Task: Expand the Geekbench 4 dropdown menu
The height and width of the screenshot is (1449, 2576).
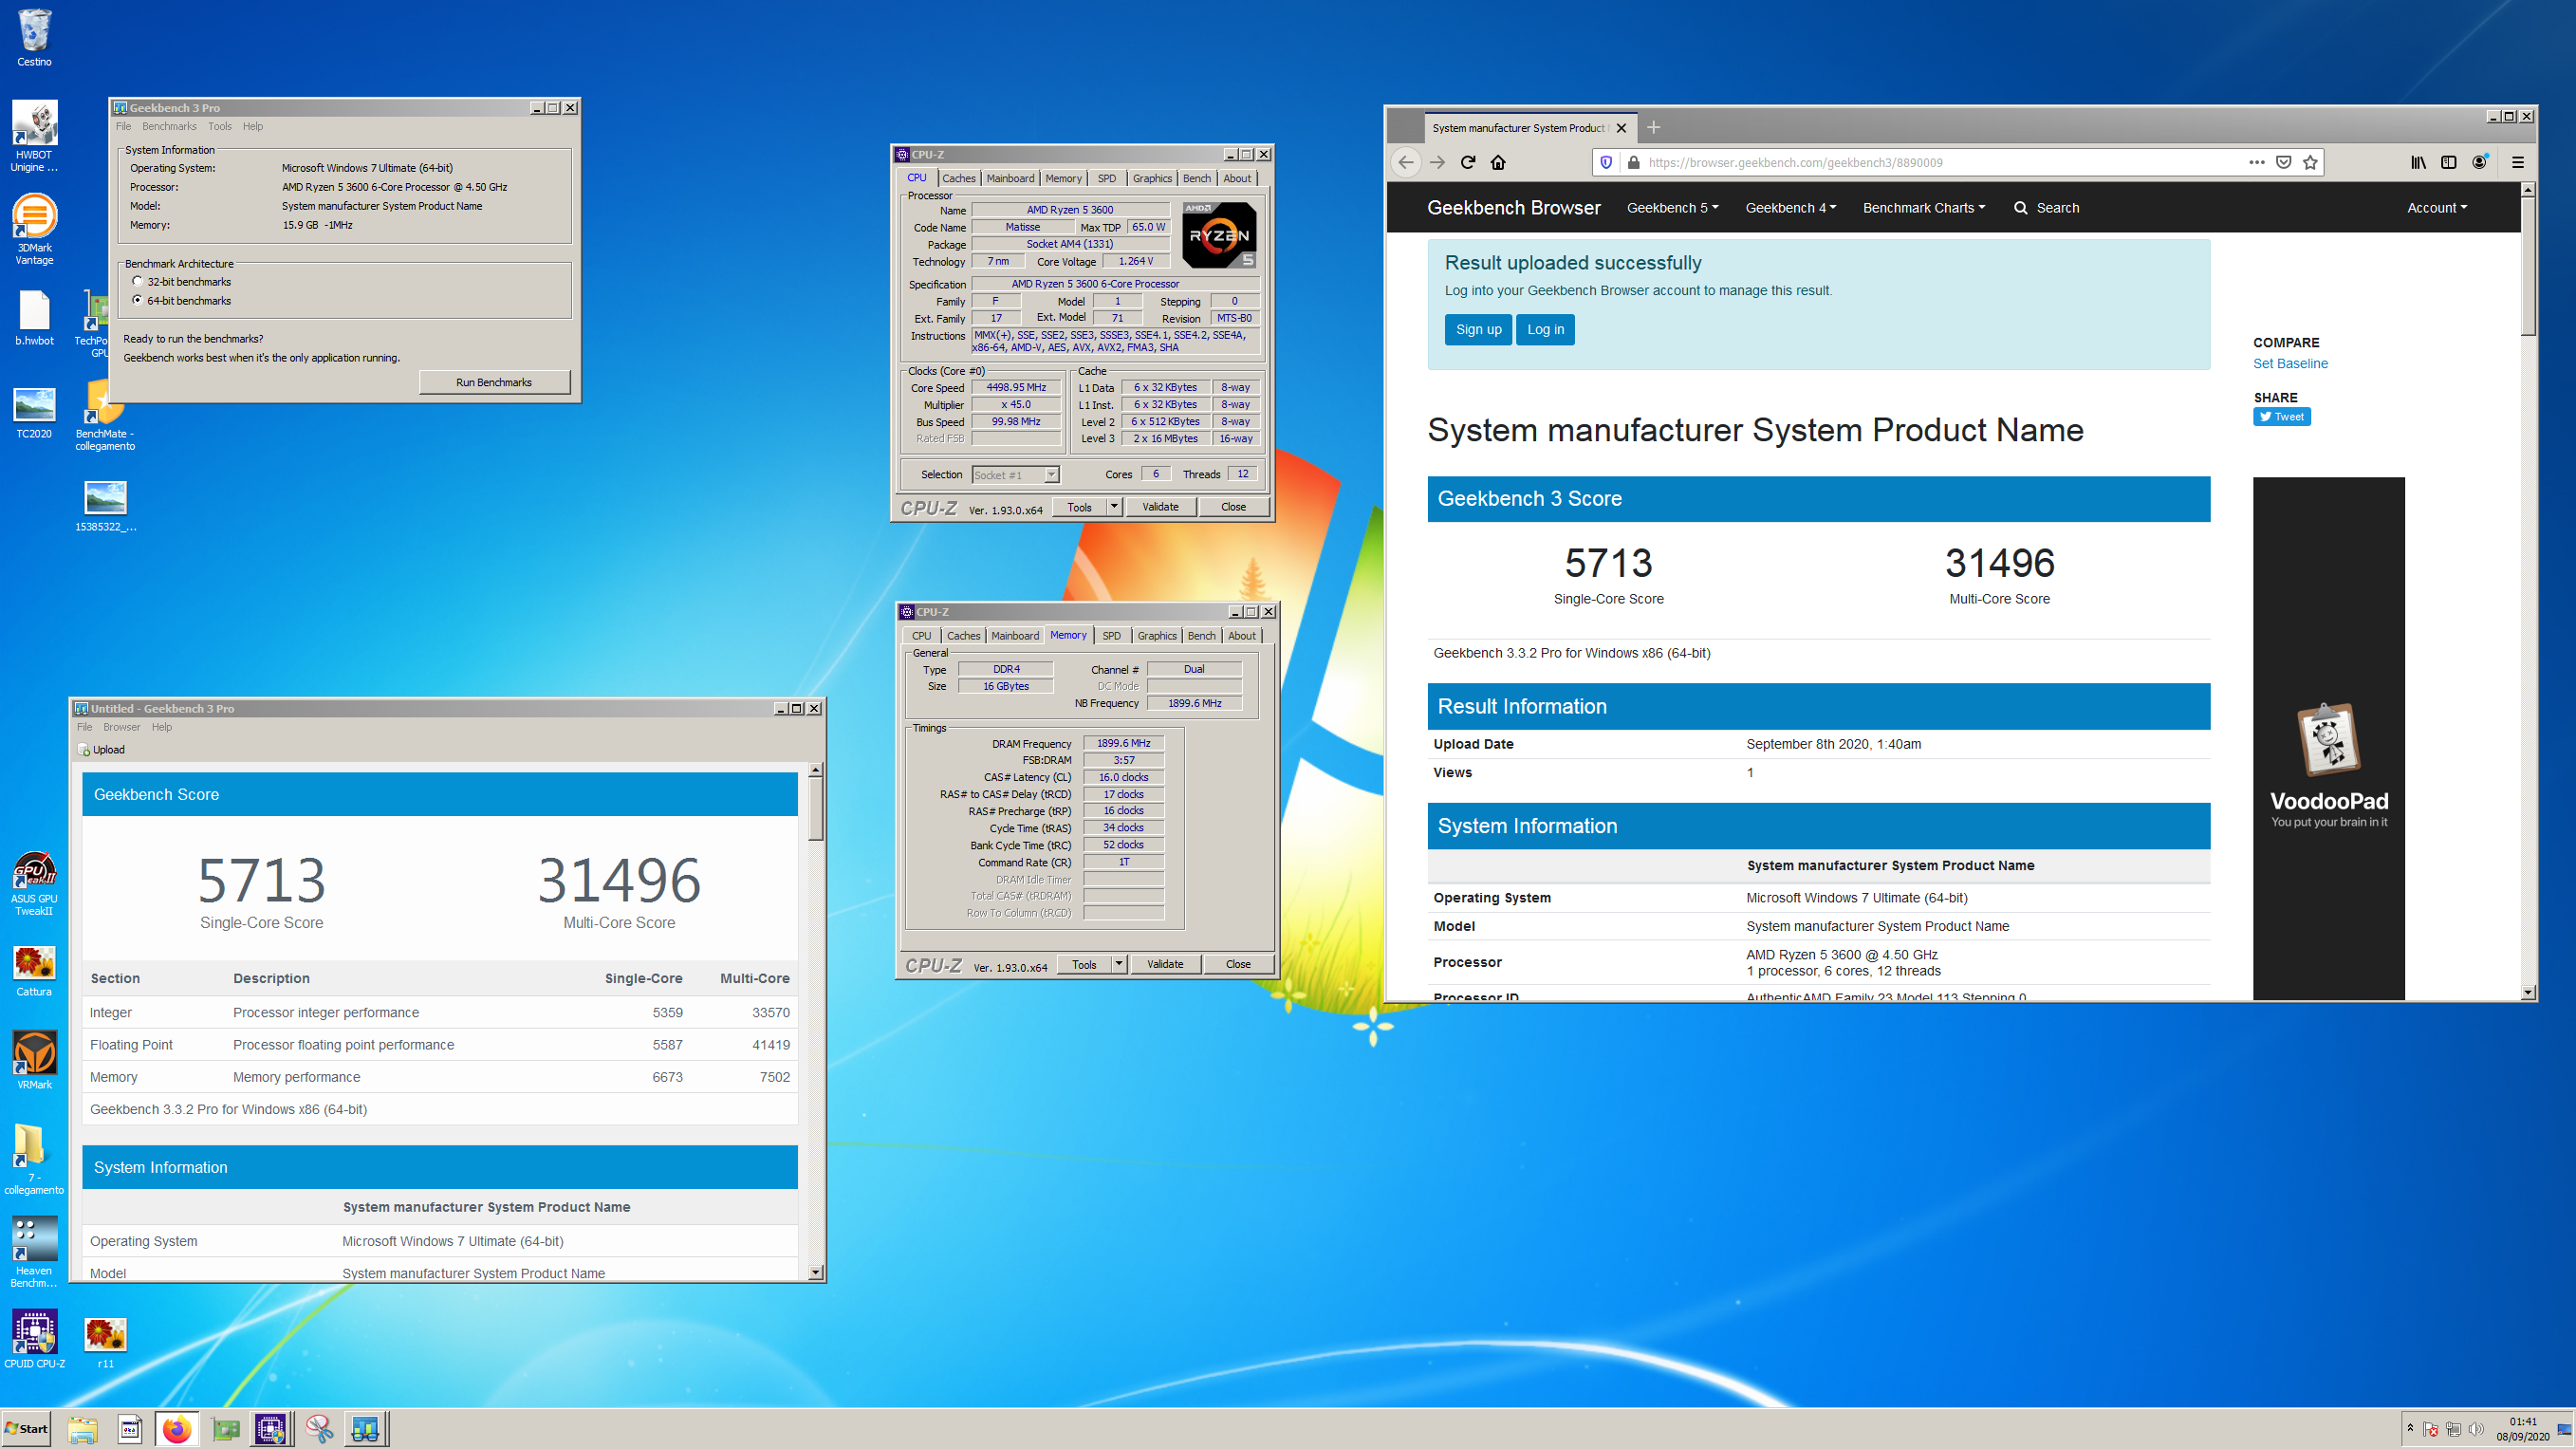Action: tap(1791, 208)
